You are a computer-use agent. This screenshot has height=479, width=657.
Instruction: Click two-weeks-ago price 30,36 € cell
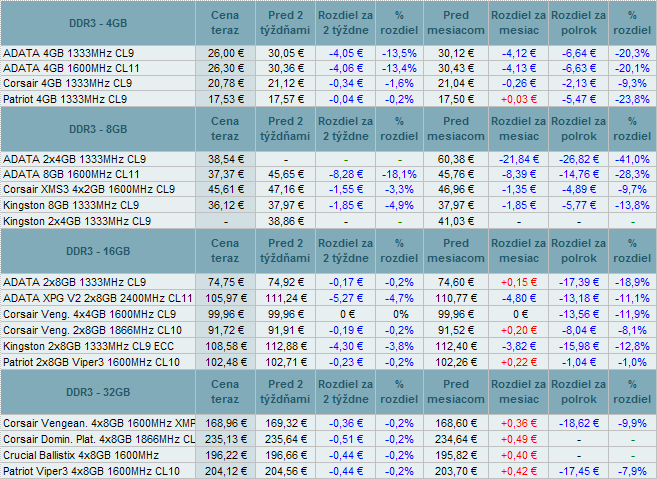pyautogui.click(x=285, y=68)
